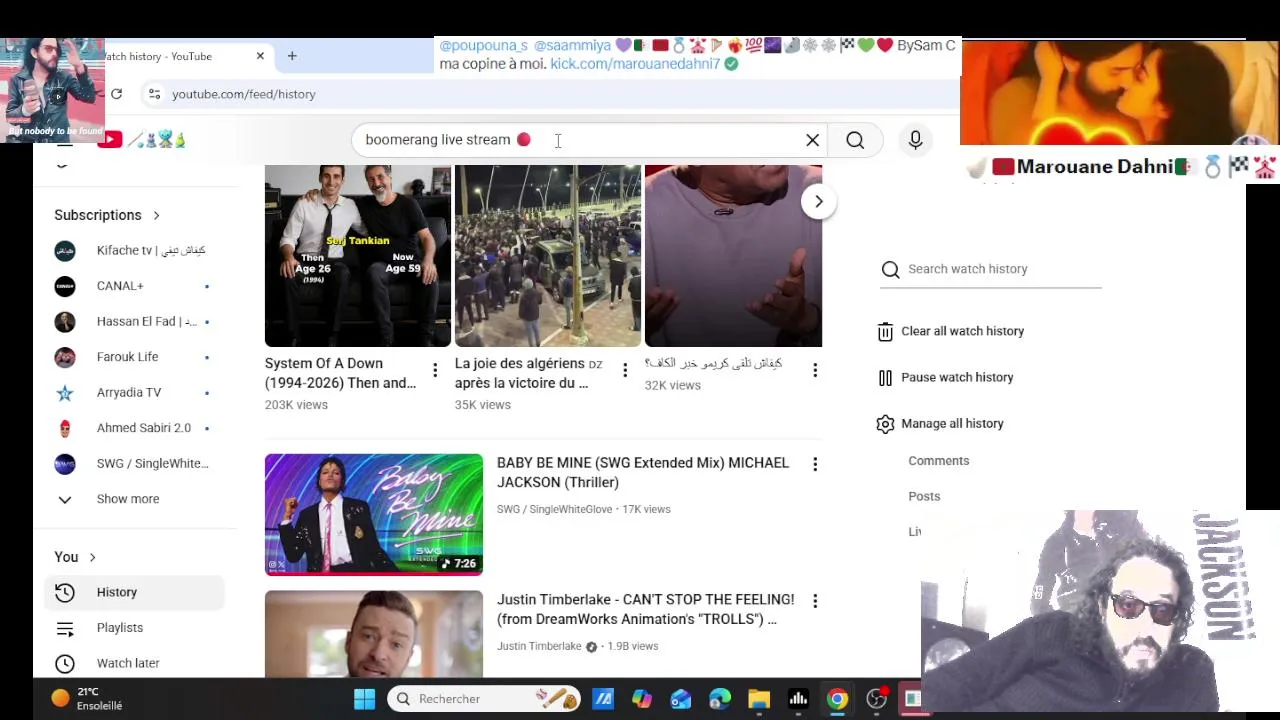Open Kifache tv subscription channel
Screen dimensions: 1280x720
[134, 250]
